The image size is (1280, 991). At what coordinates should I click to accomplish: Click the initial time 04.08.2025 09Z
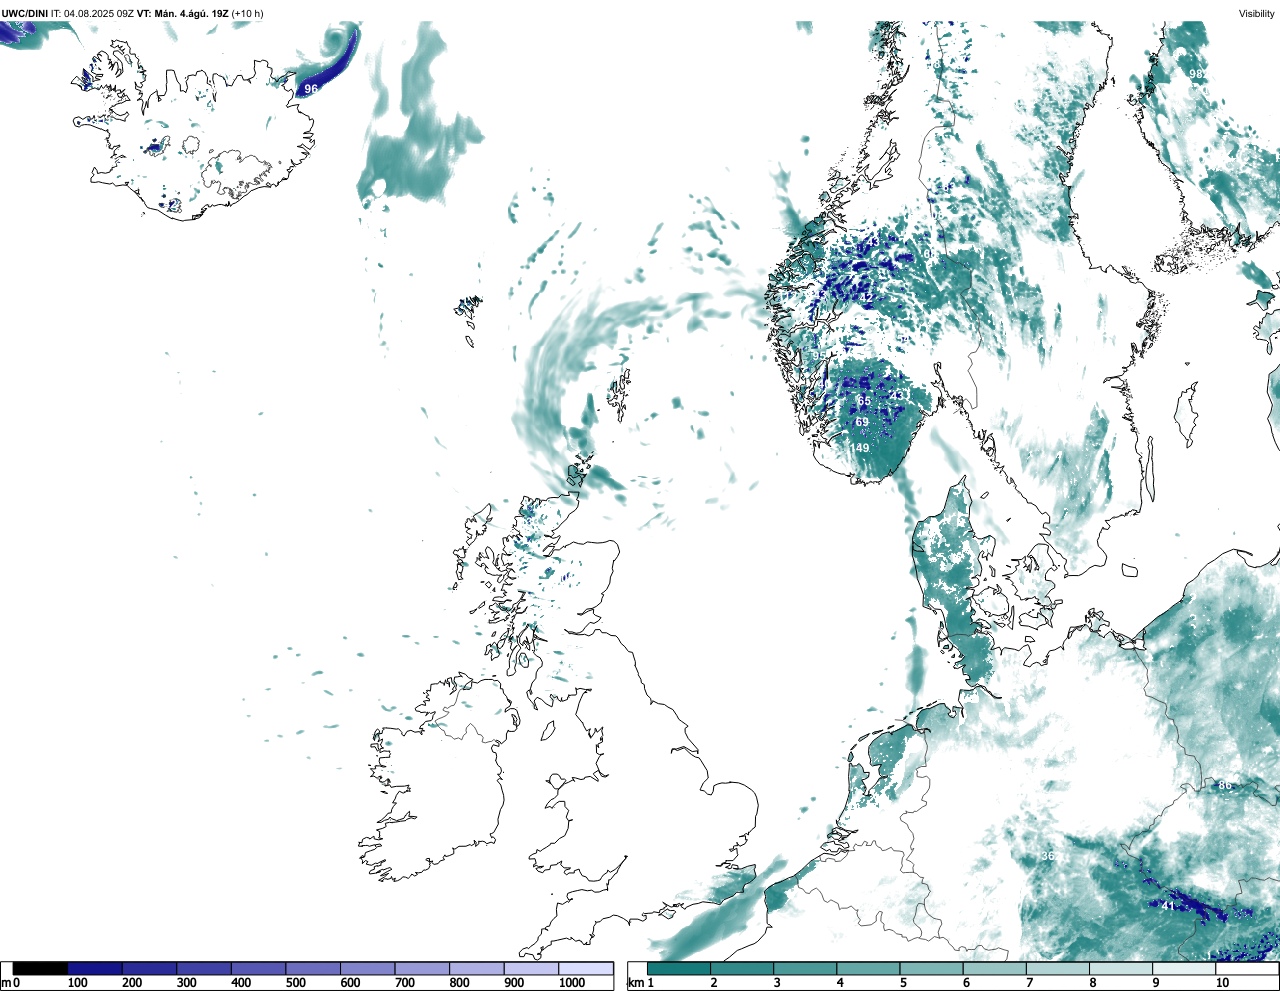[99, 13]
